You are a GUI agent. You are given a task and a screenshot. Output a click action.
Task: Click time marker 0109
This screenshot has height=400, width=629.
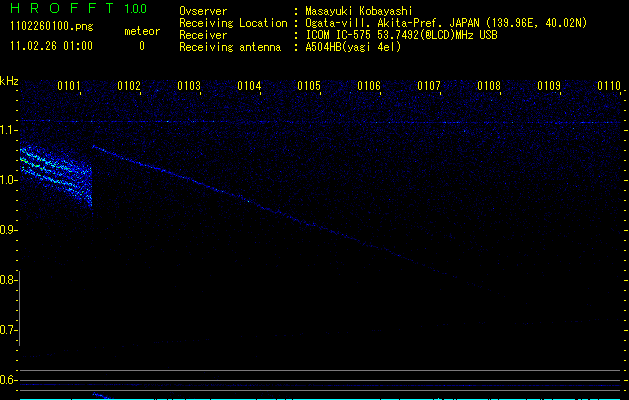(548, 86)
